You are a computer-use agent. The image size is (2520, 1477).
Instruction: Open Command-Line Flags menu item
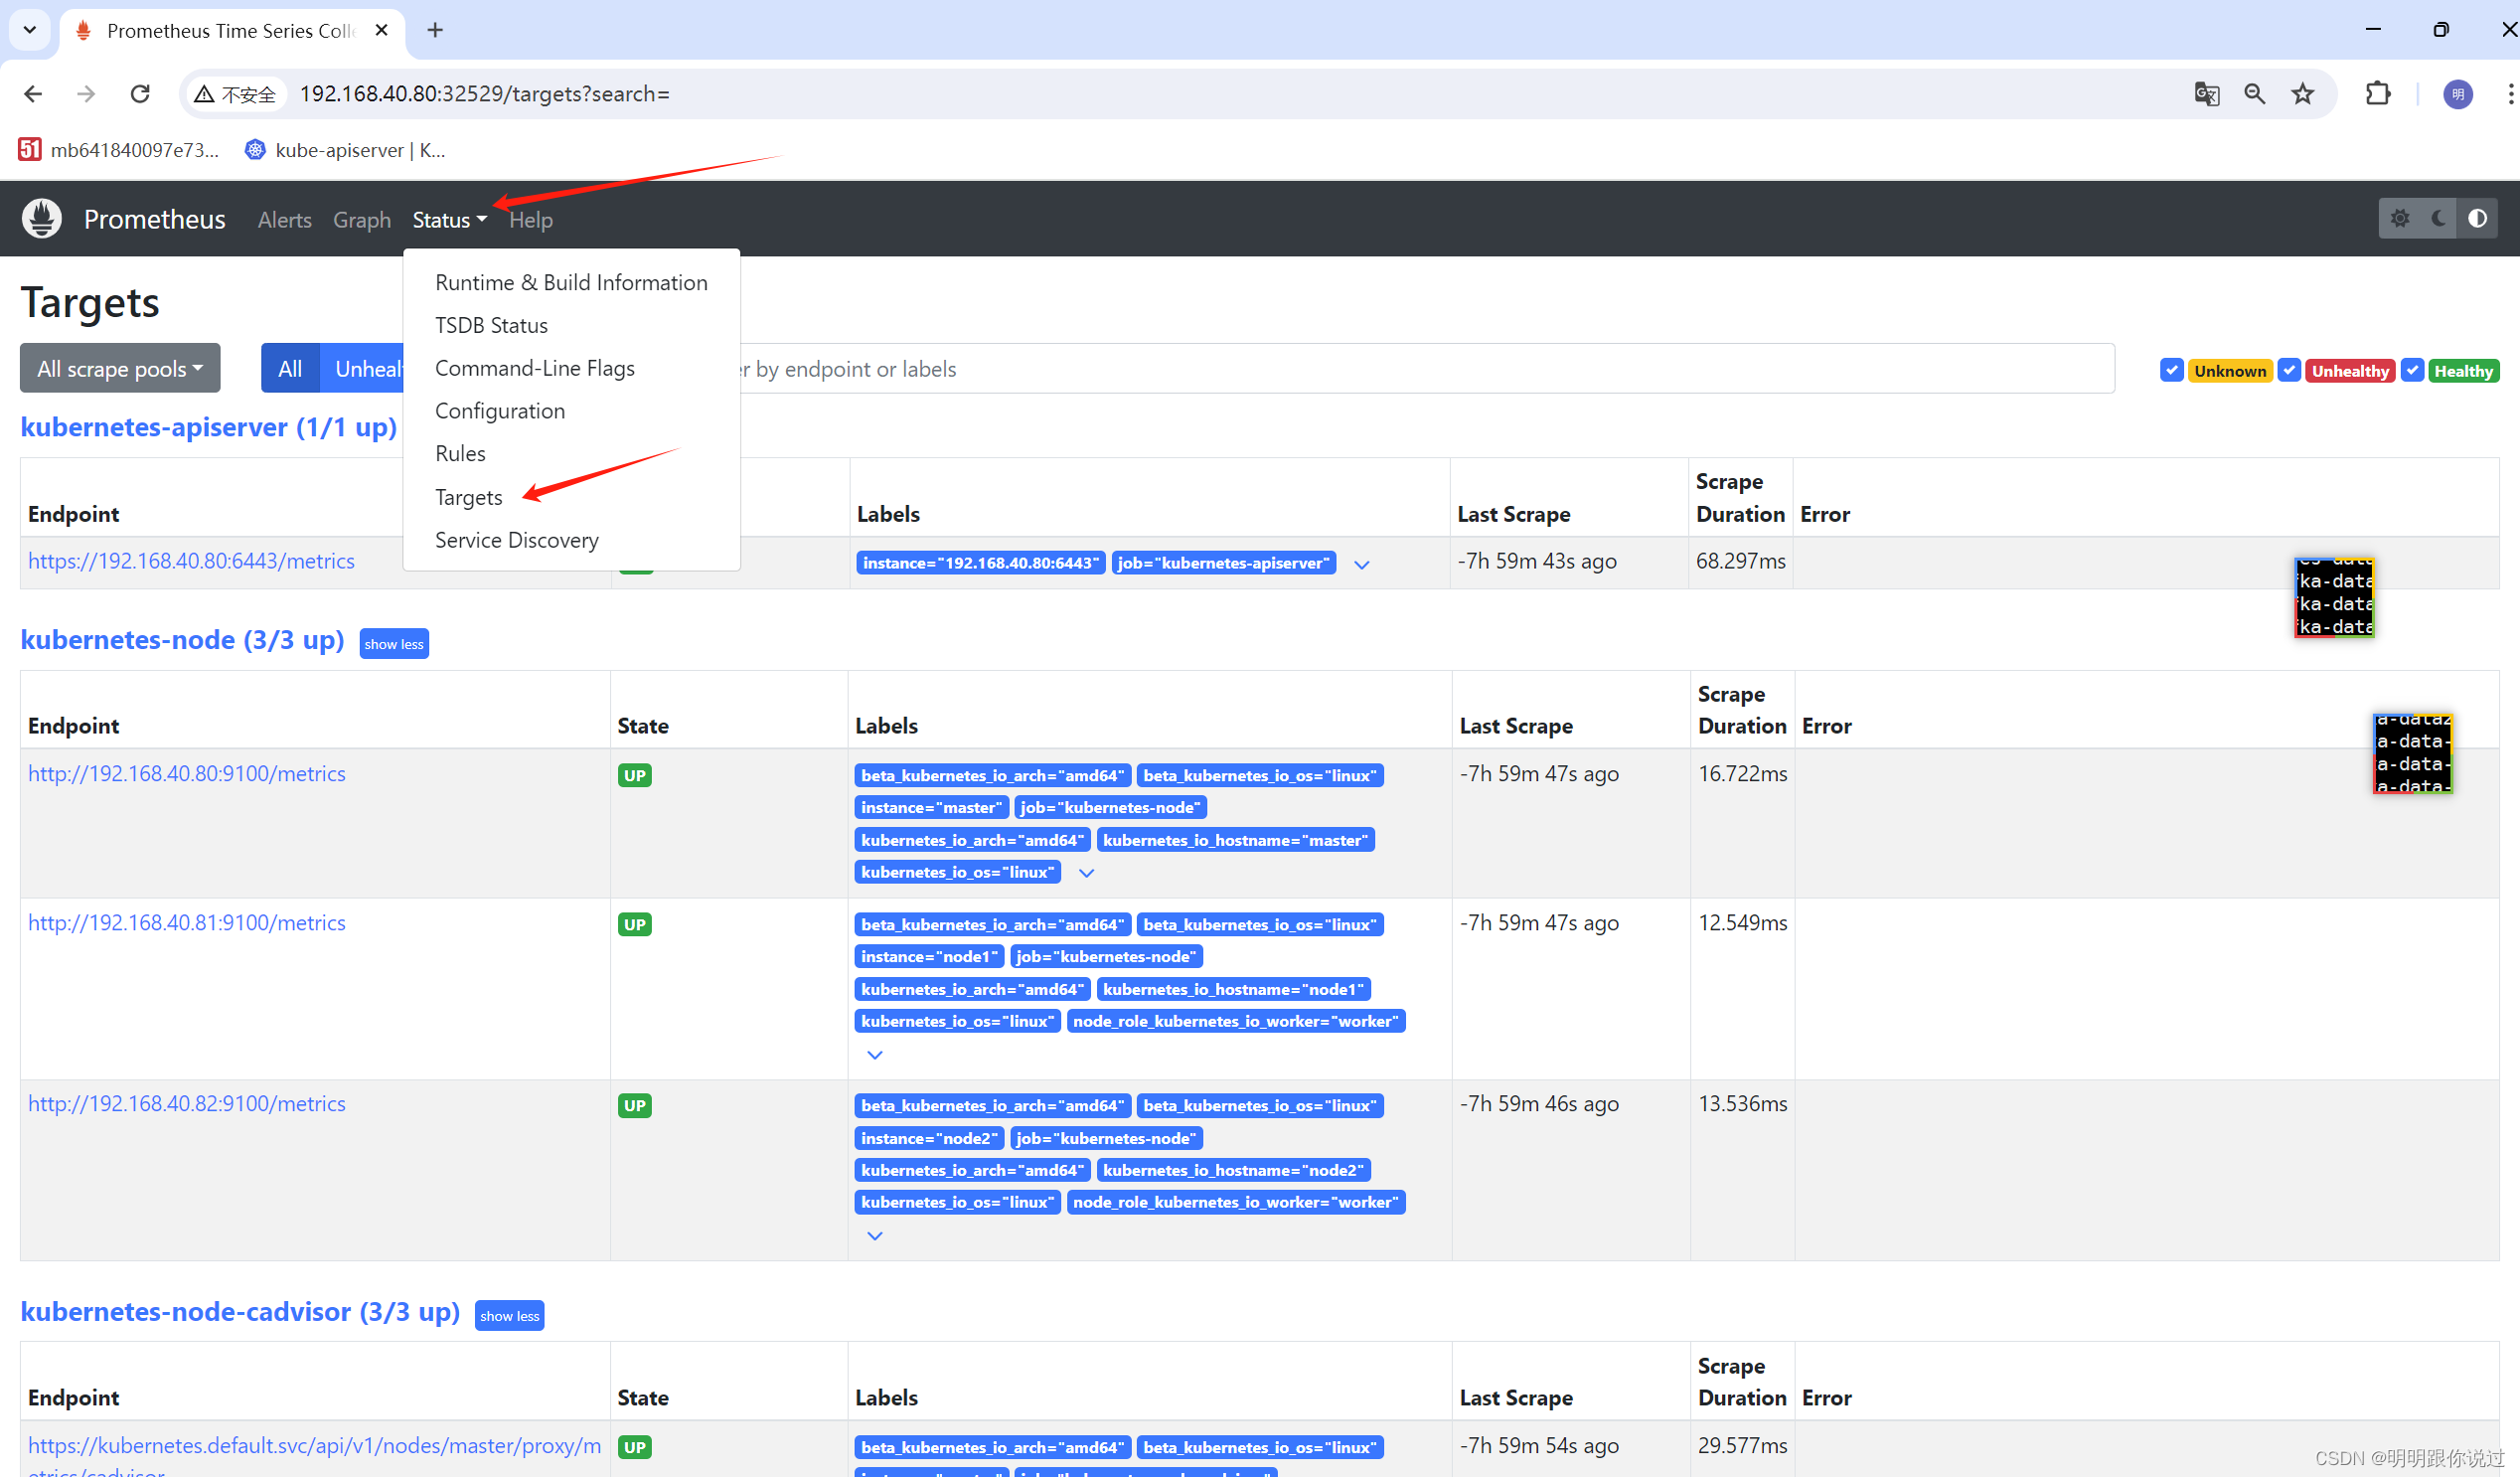coord(571,369)
